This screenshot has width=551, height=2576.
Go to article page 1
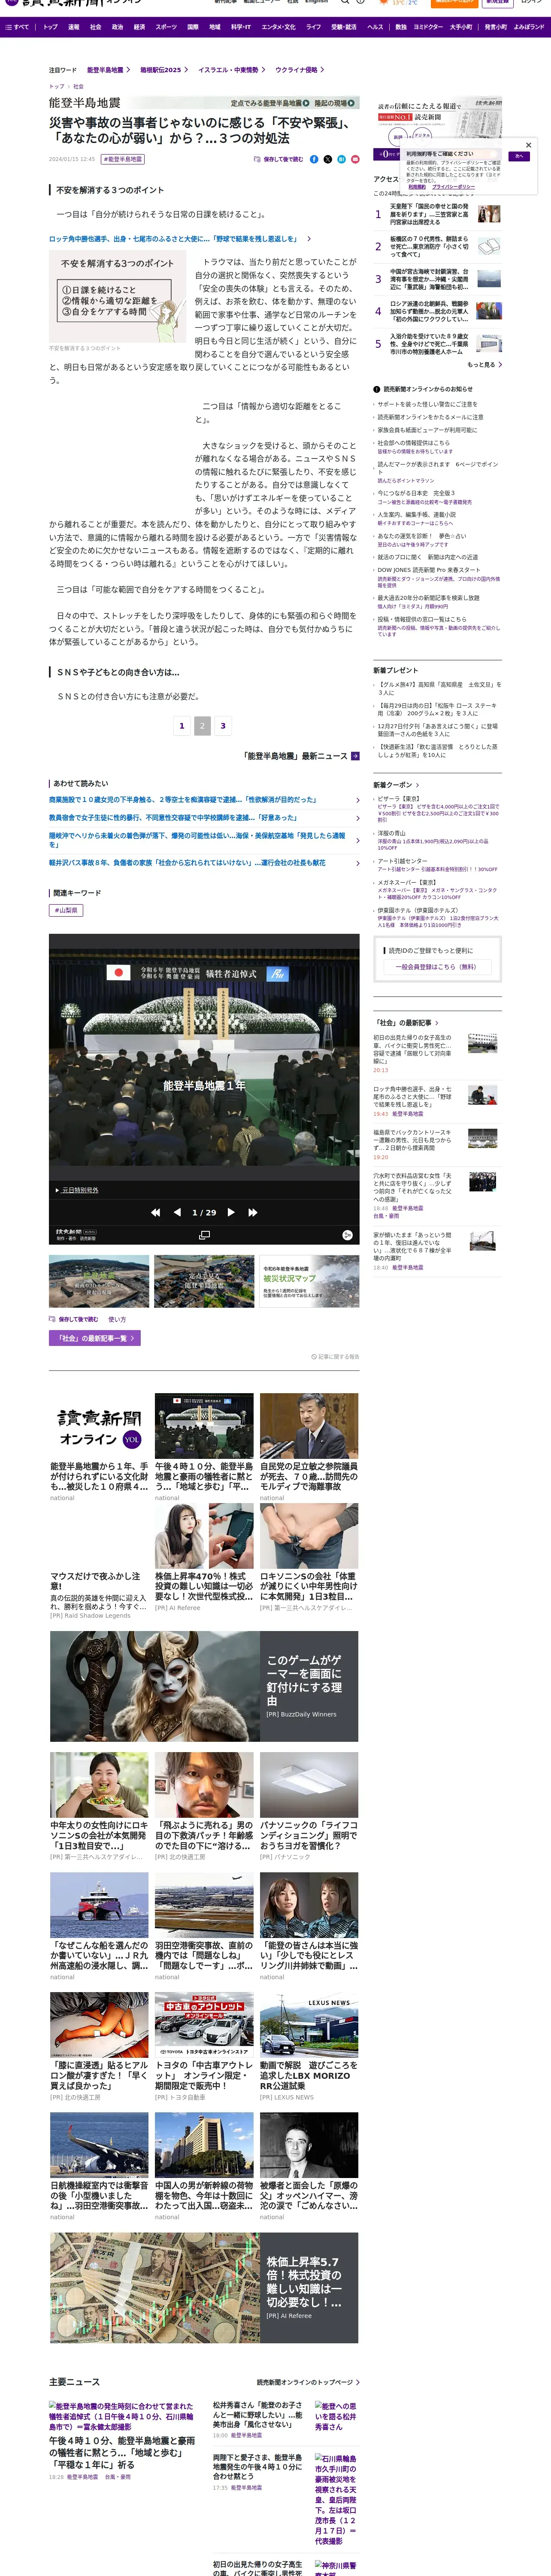tap(181, 726)
